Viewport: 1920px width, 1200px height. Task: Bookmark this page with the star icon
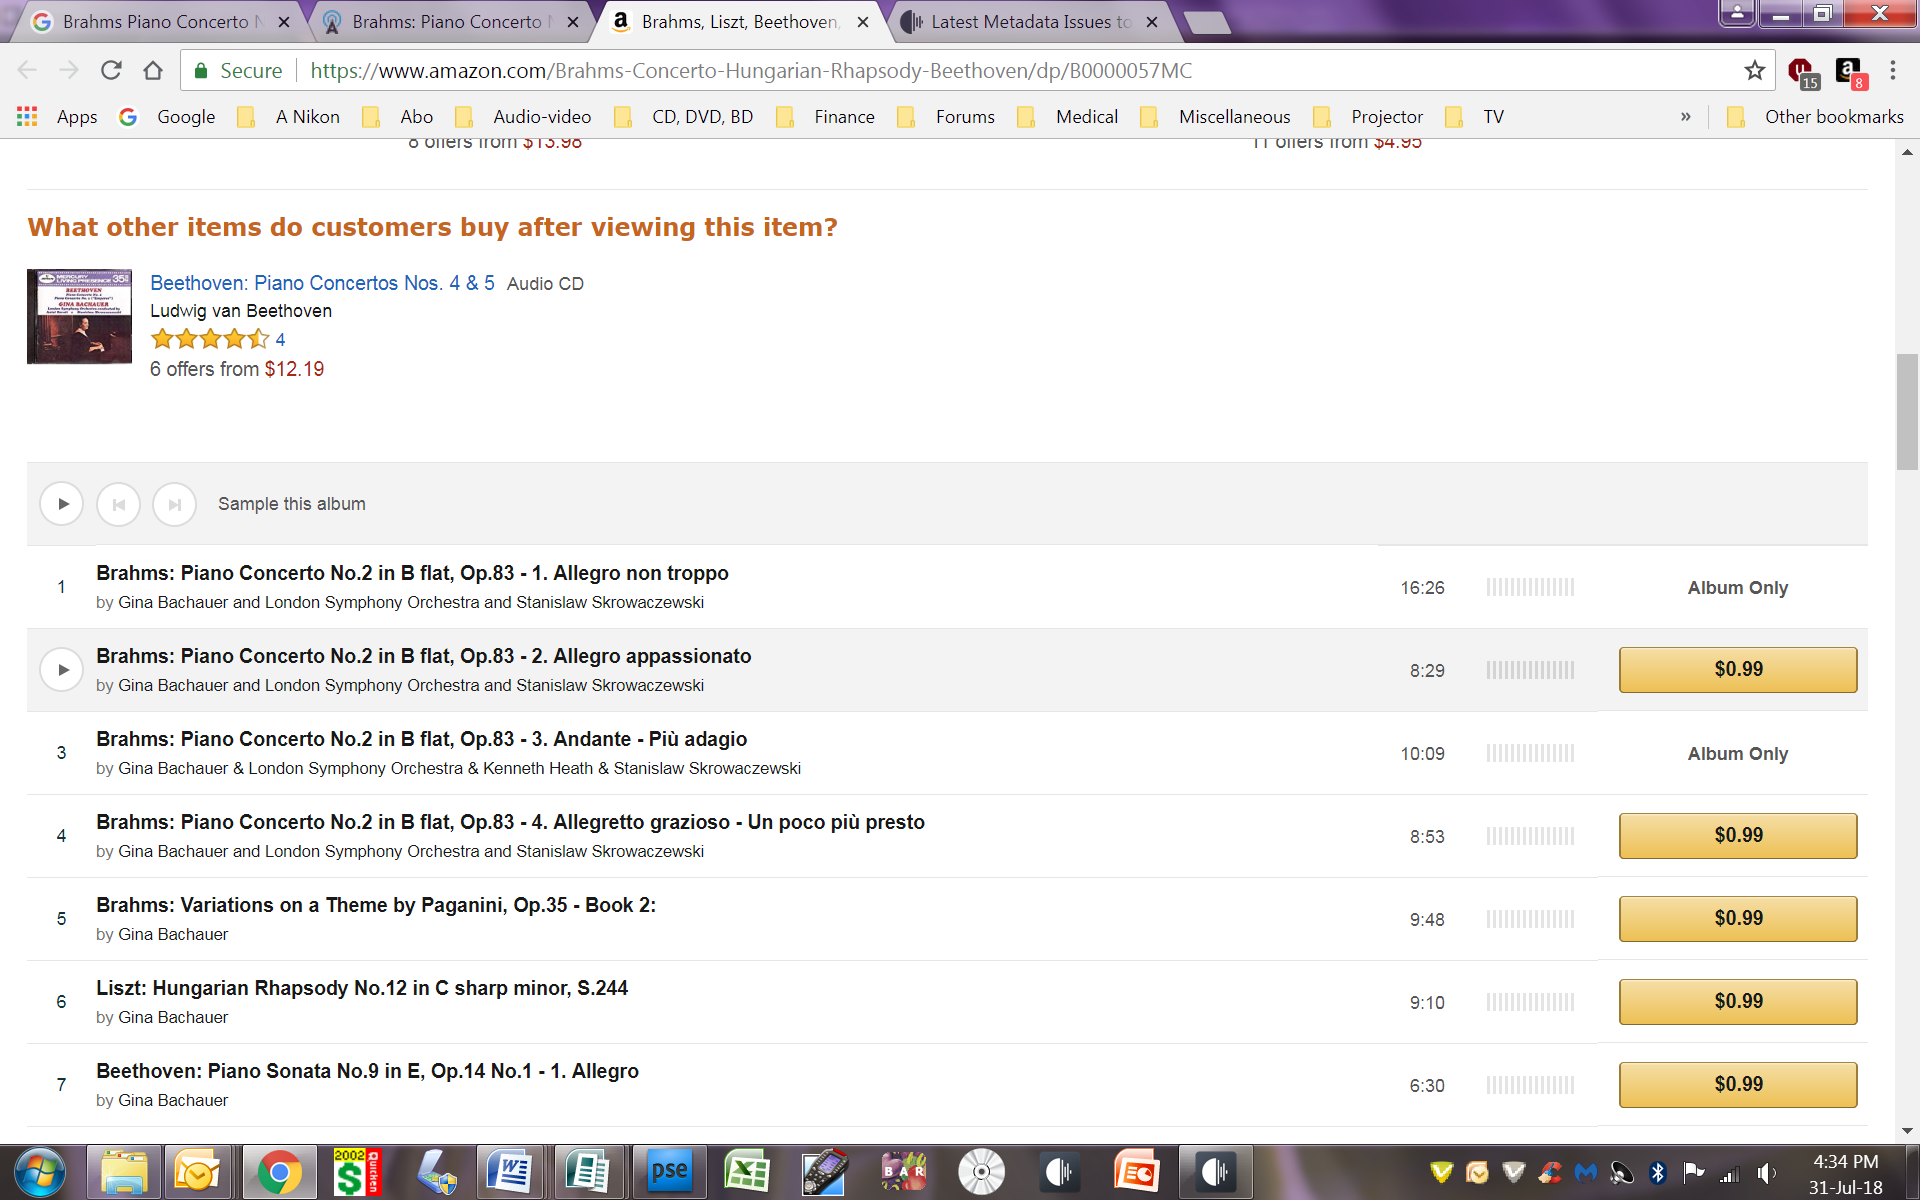tap(1754, 71)
